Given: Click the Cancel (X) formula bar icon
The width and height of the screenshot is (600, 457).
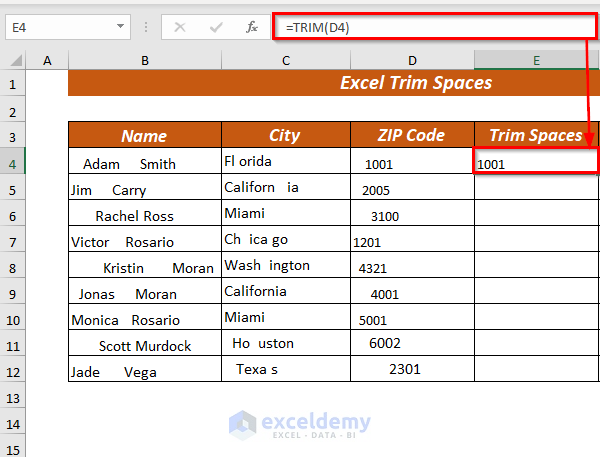Looking at the screenshot, I should [x=180, y=27].
